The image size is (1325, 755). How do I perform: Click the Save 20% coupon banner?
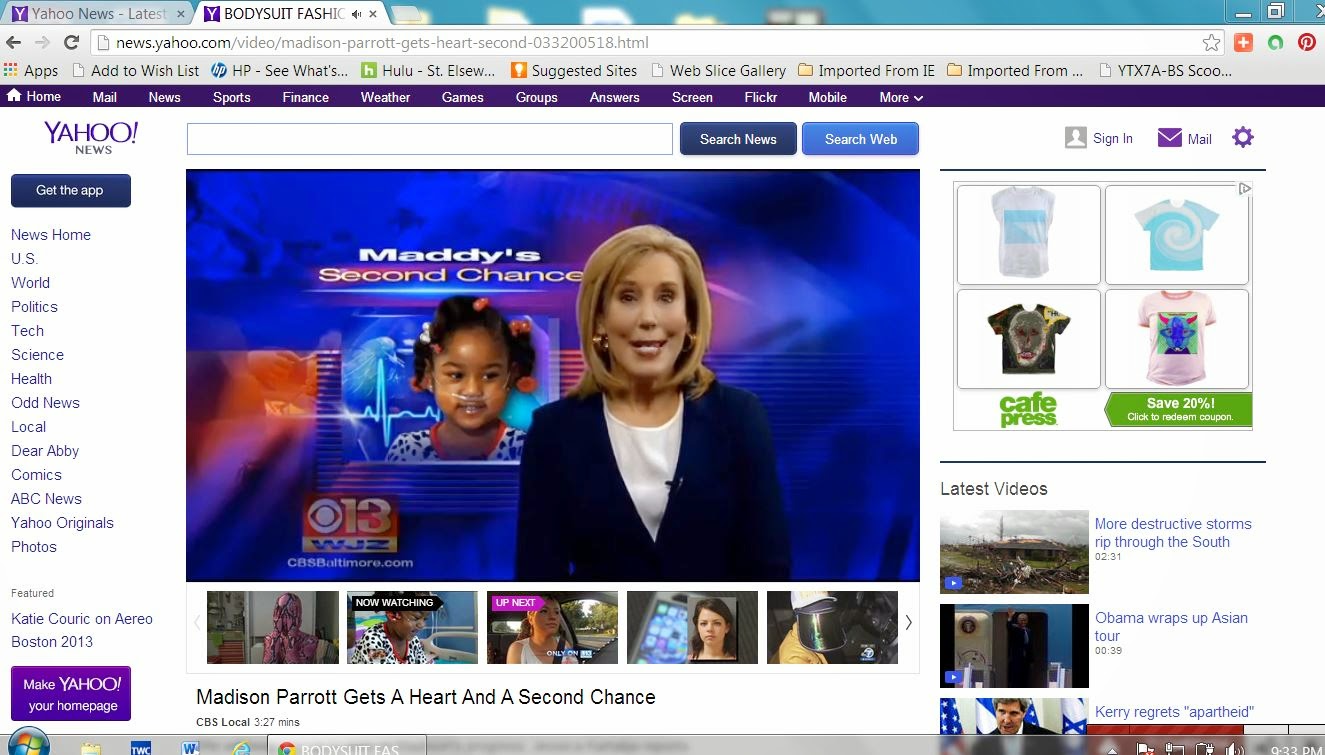[1179, 409]
